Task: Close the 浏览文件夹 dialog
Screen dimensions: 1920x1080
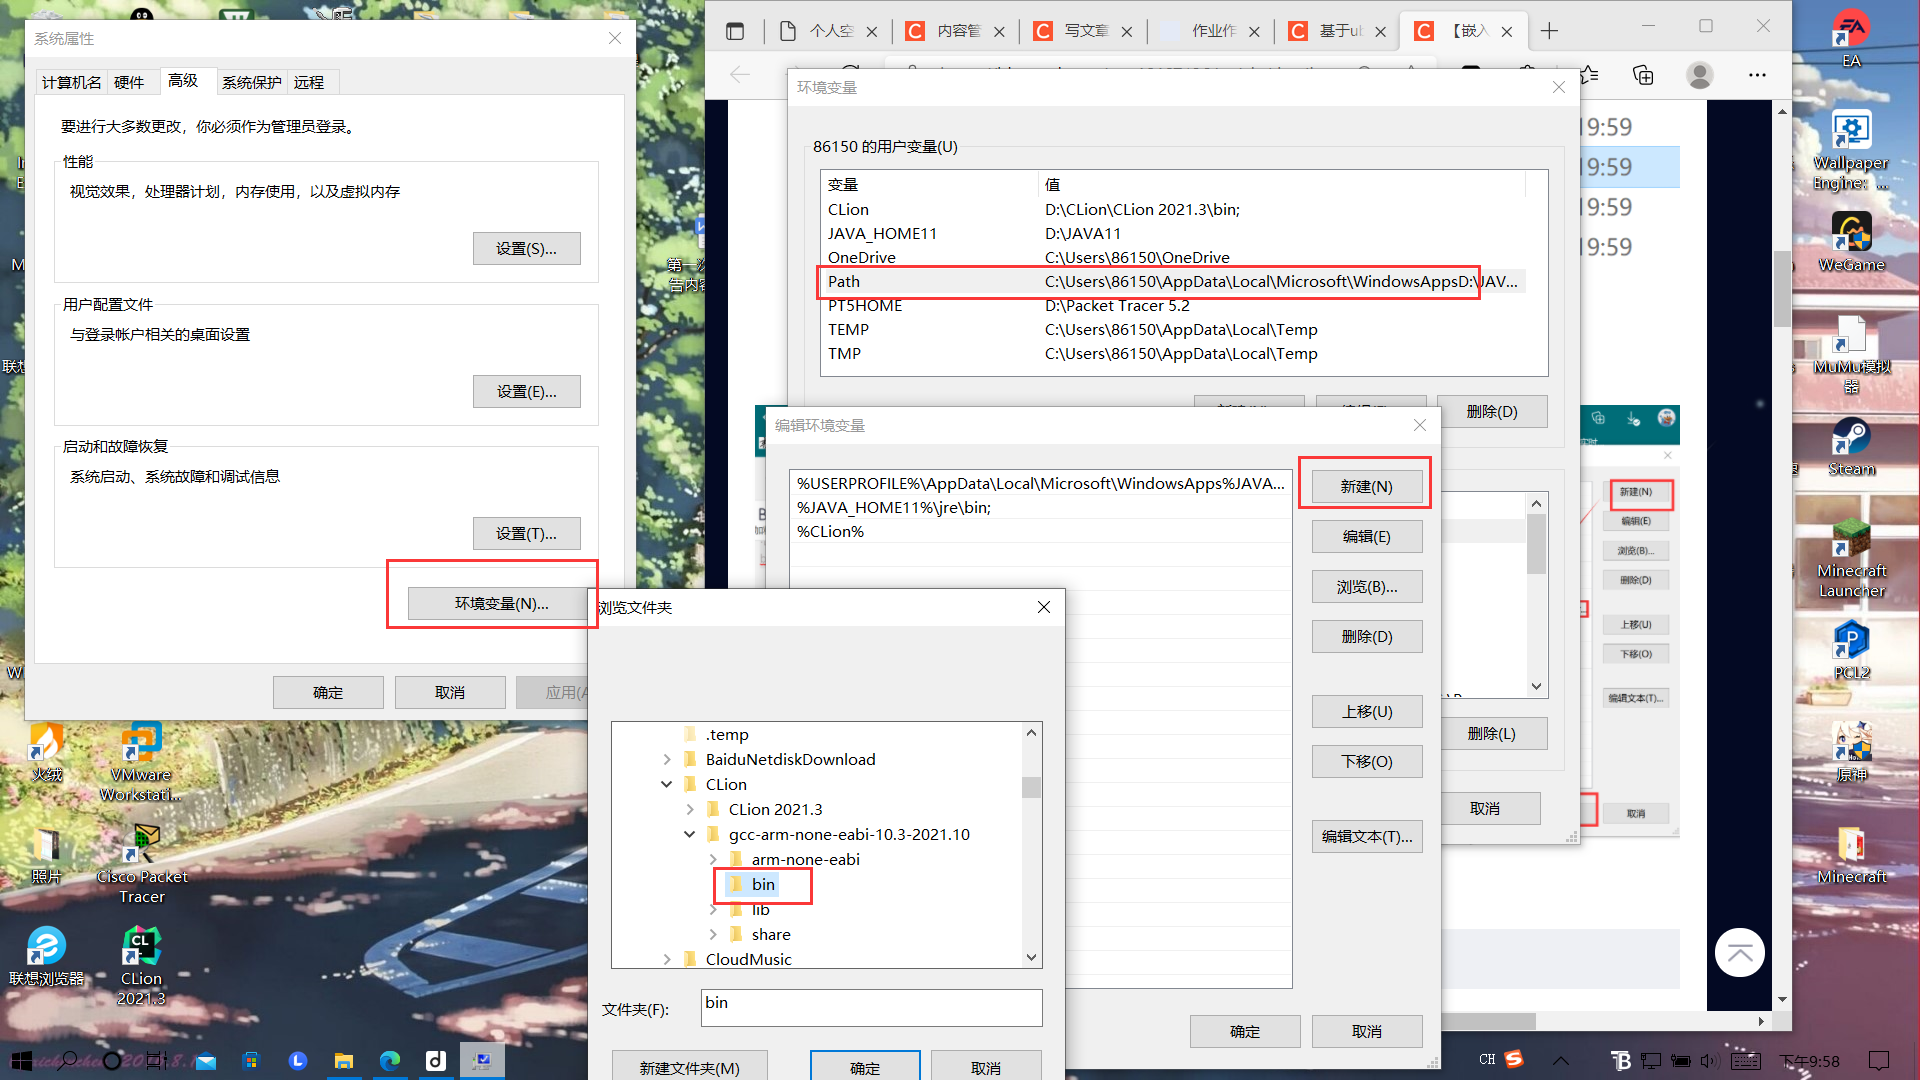Action: (1043, 607)
